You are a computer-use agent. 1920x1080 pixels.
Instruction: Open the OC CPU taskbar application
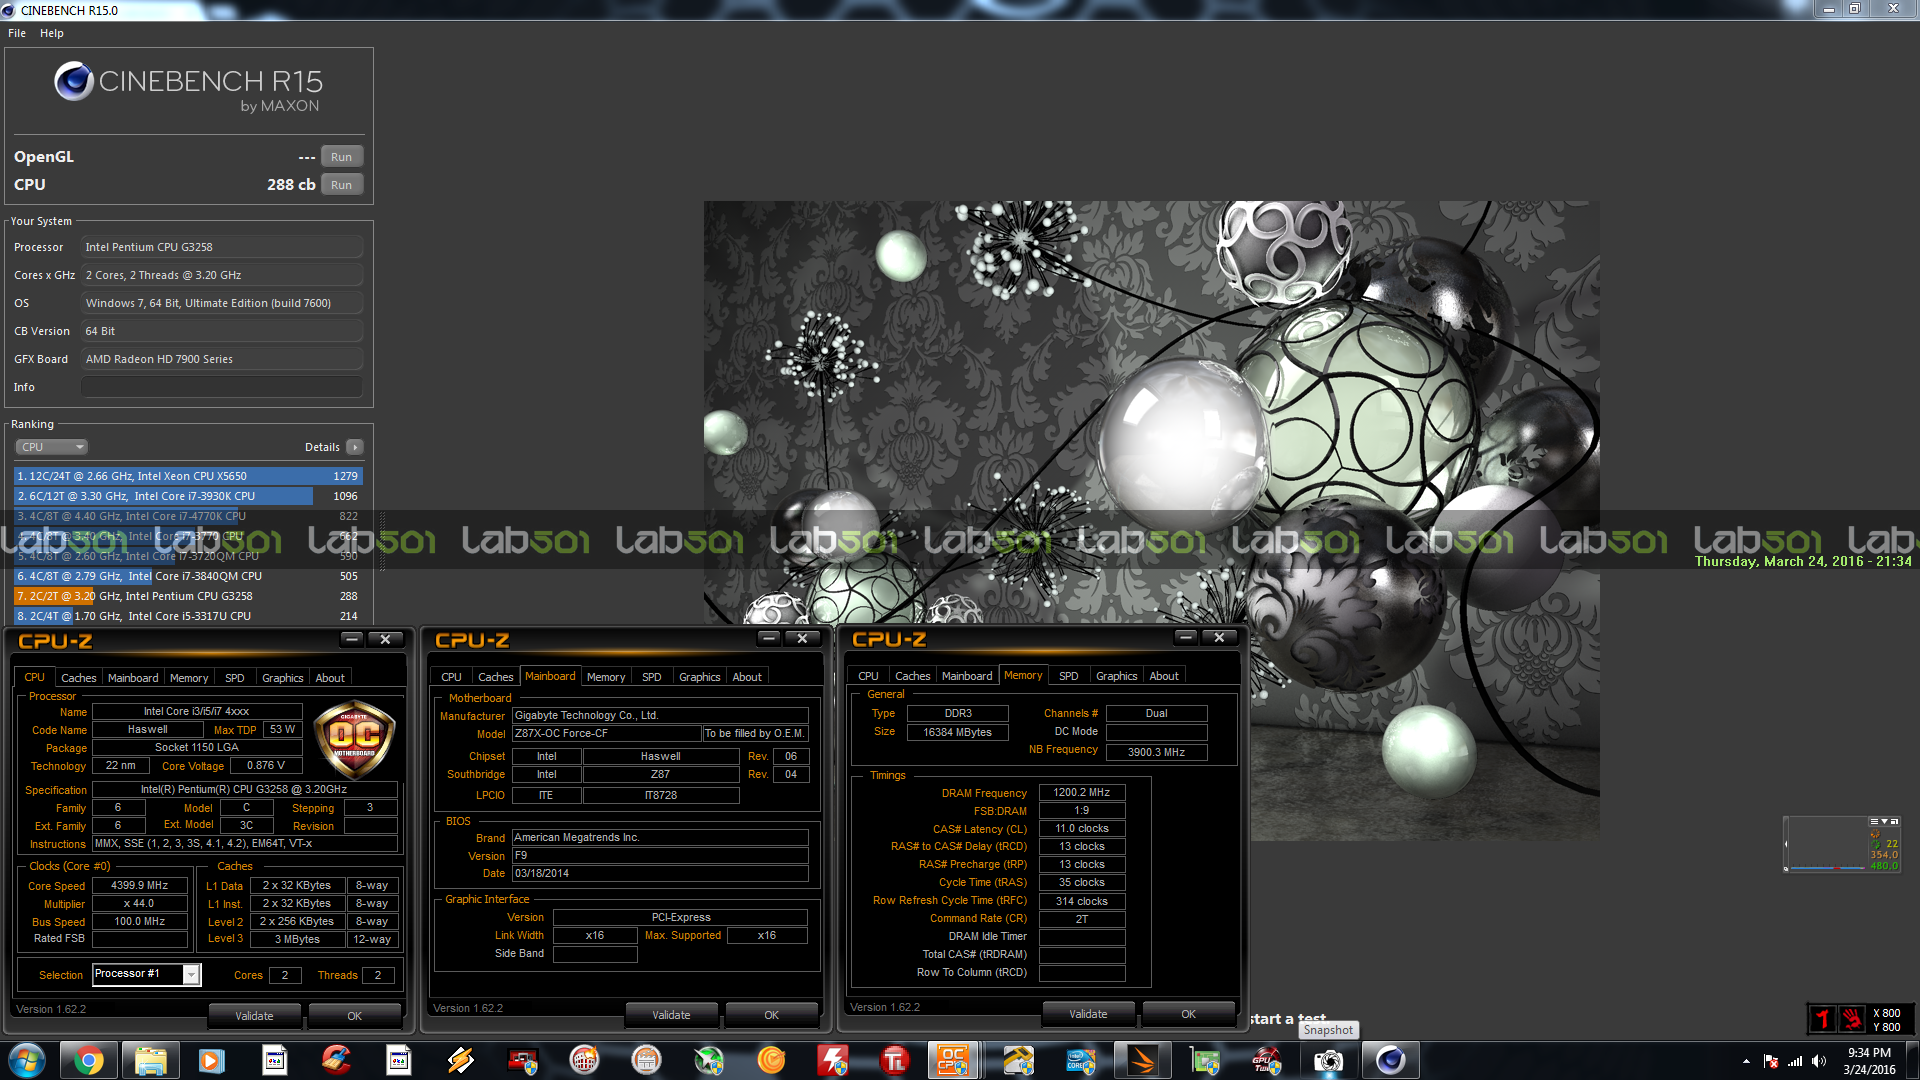click(x=952, y=1060)
